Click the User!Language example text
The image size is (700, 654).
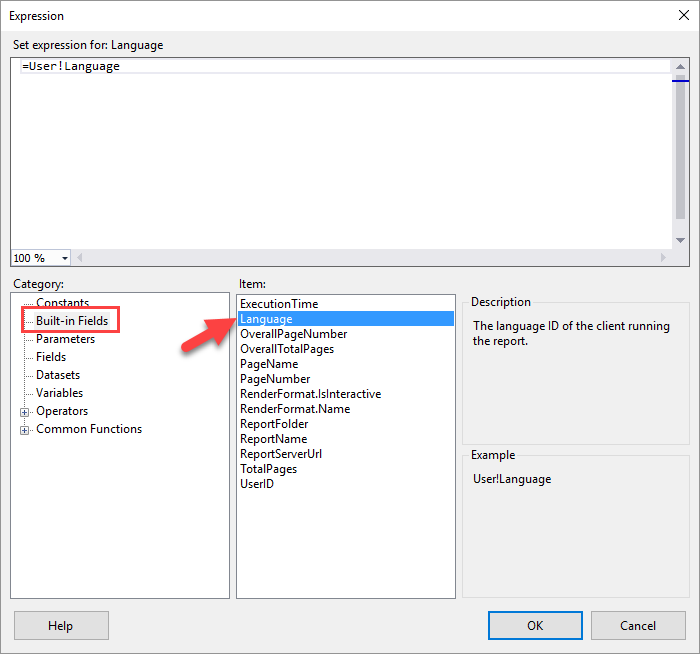click(512, 479)
